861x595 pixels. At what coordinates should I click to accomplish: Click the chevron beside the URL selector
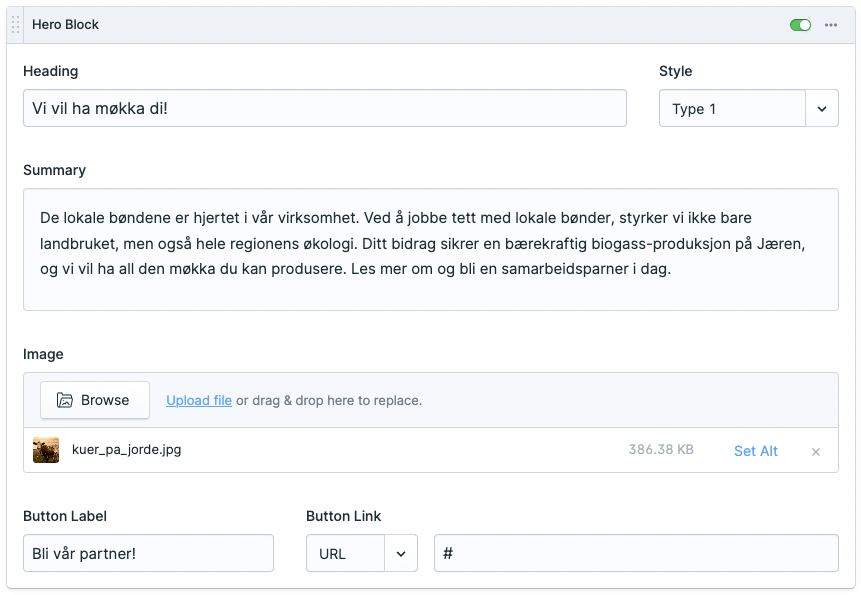(401, 553)
